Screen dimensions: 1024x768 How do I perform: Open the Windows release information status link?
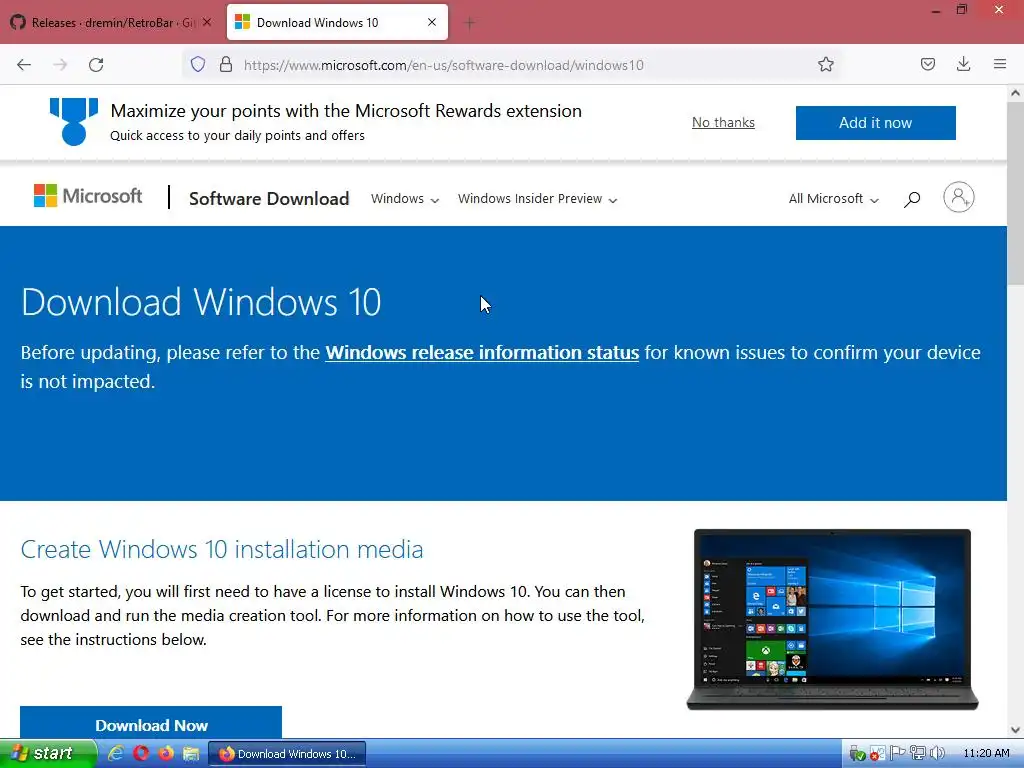(482, 353)
